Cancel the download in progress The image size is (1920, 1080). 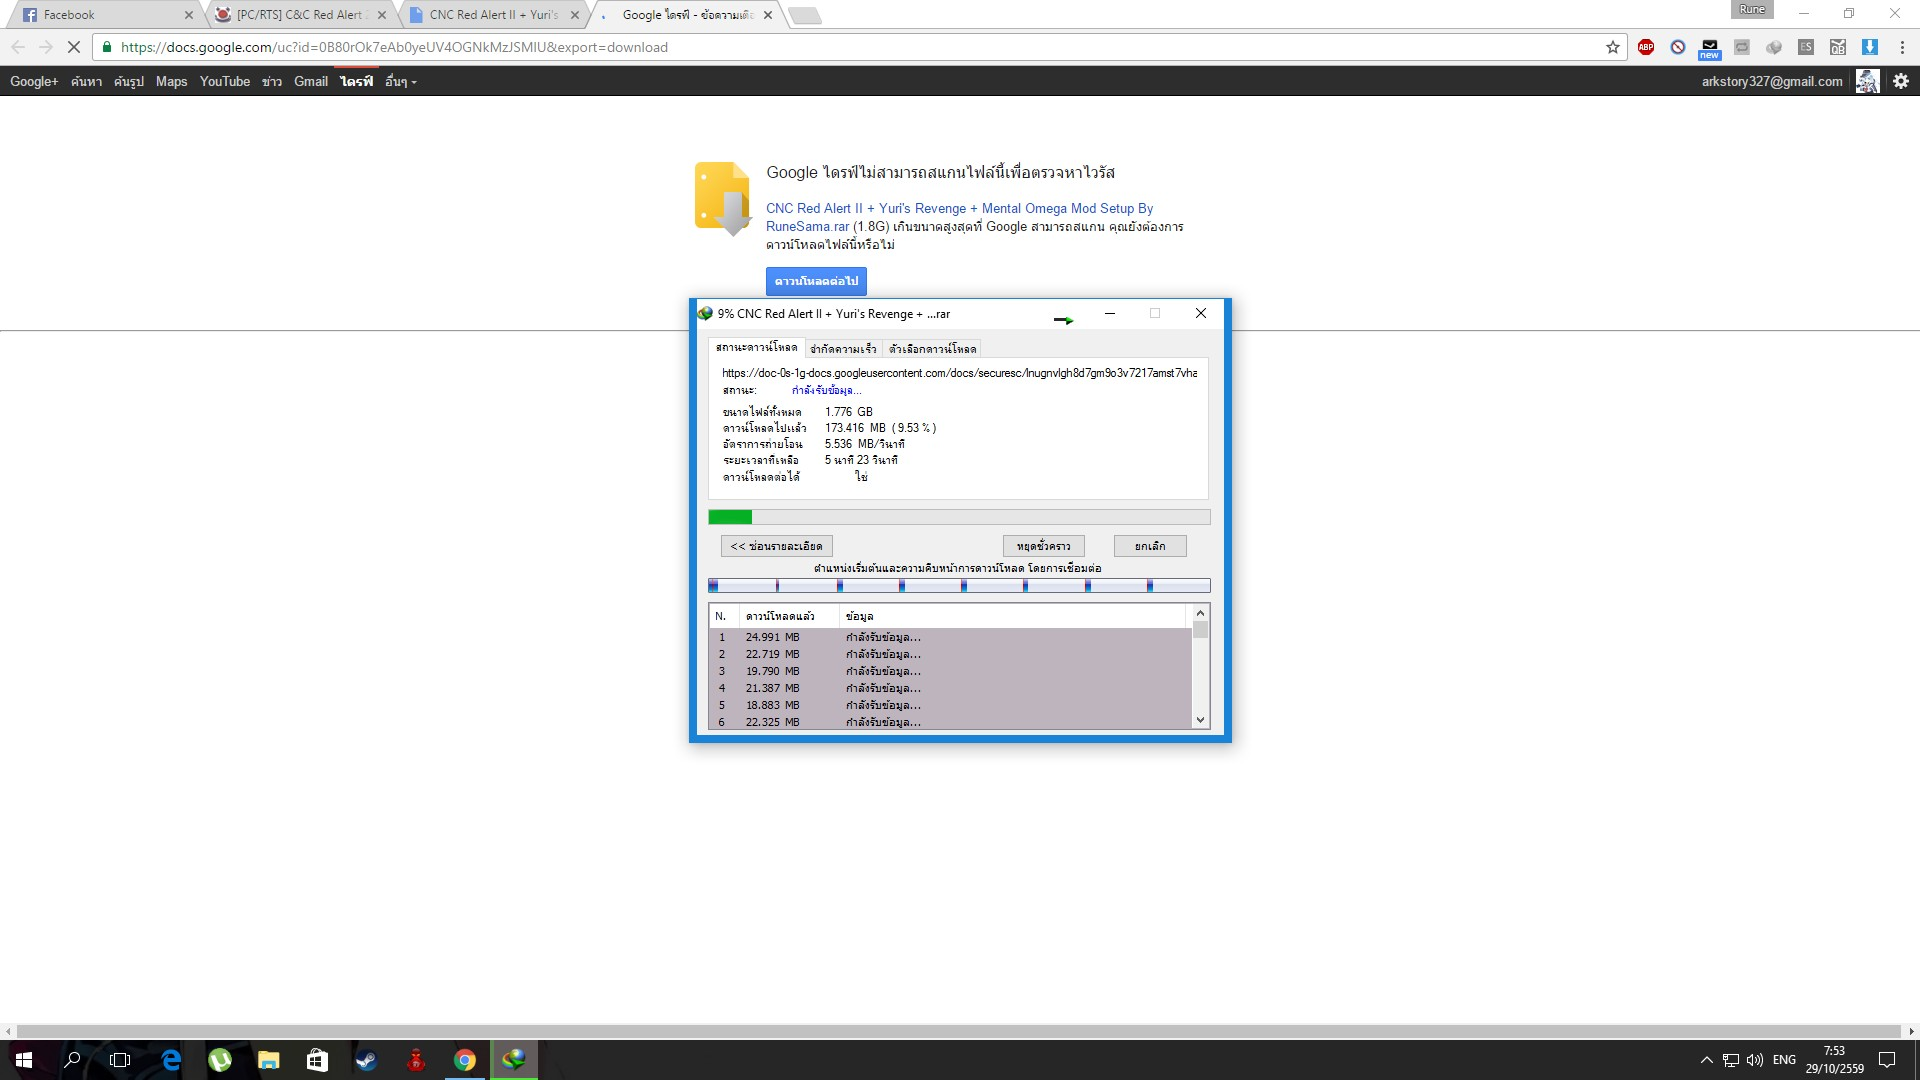click(x=1150, y=546)
